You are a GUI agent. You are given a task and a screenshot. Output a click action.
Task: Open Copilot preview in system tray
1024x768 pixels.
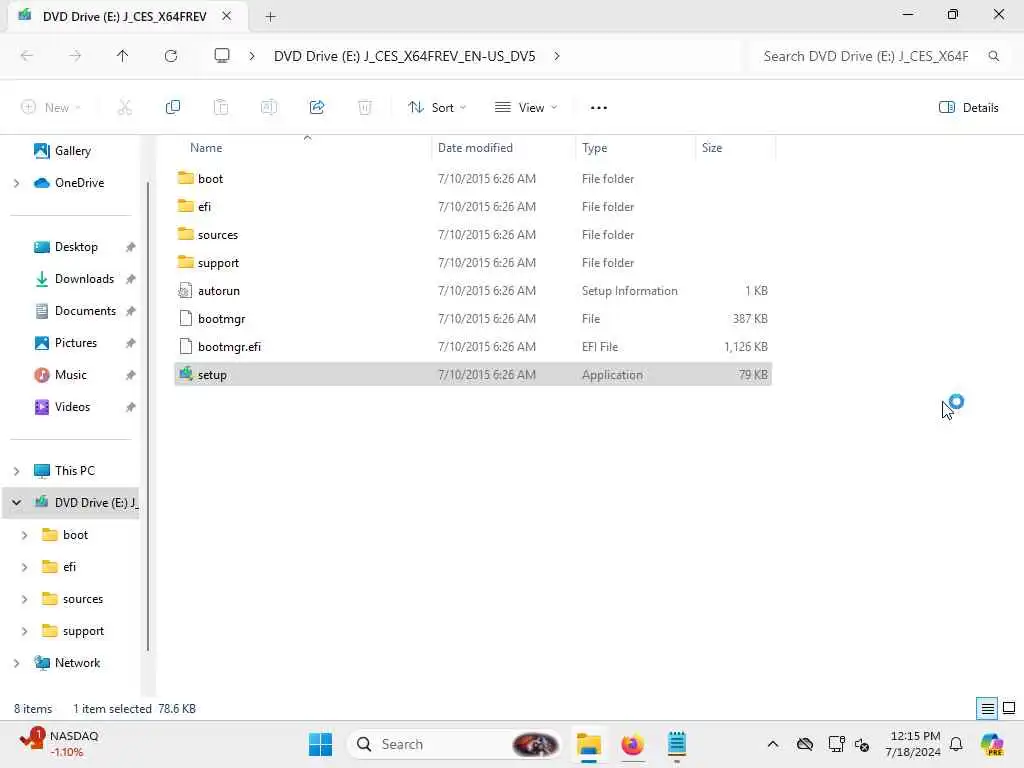[x=993, y=744]
